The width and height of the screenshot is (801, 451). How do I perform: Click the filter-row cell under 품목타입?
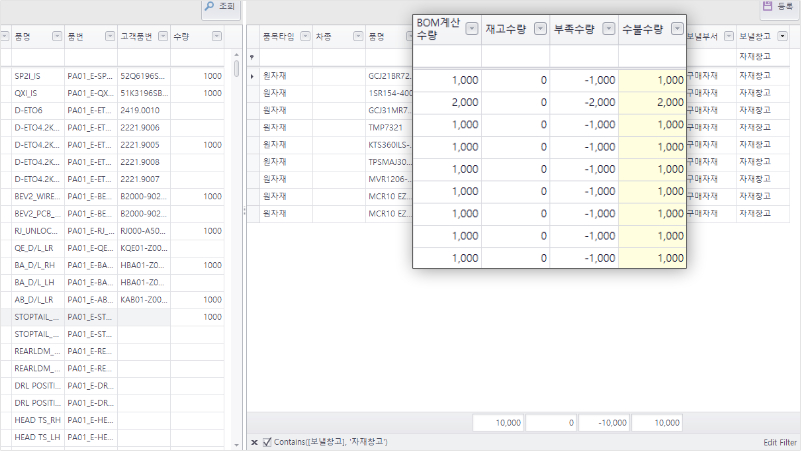pyautogui.click(x=286, y=57)
